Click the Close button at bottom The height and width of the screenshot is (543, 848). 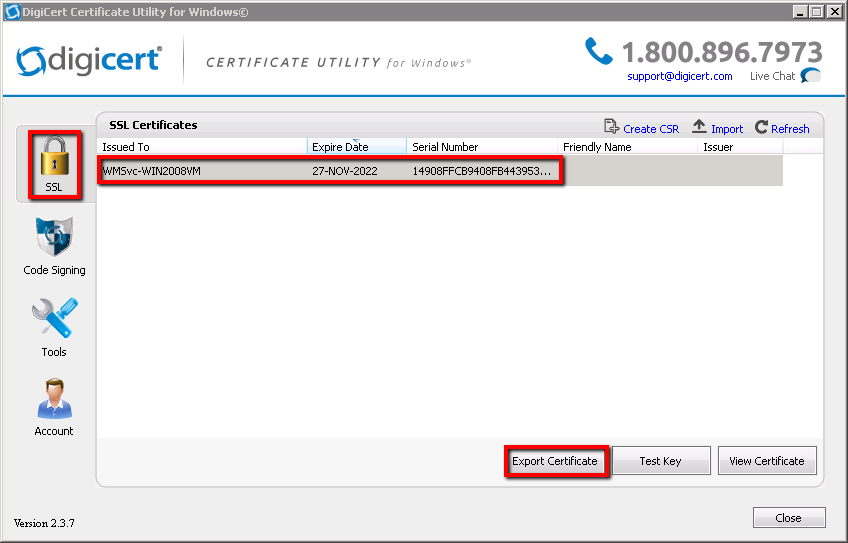point(788,518)
